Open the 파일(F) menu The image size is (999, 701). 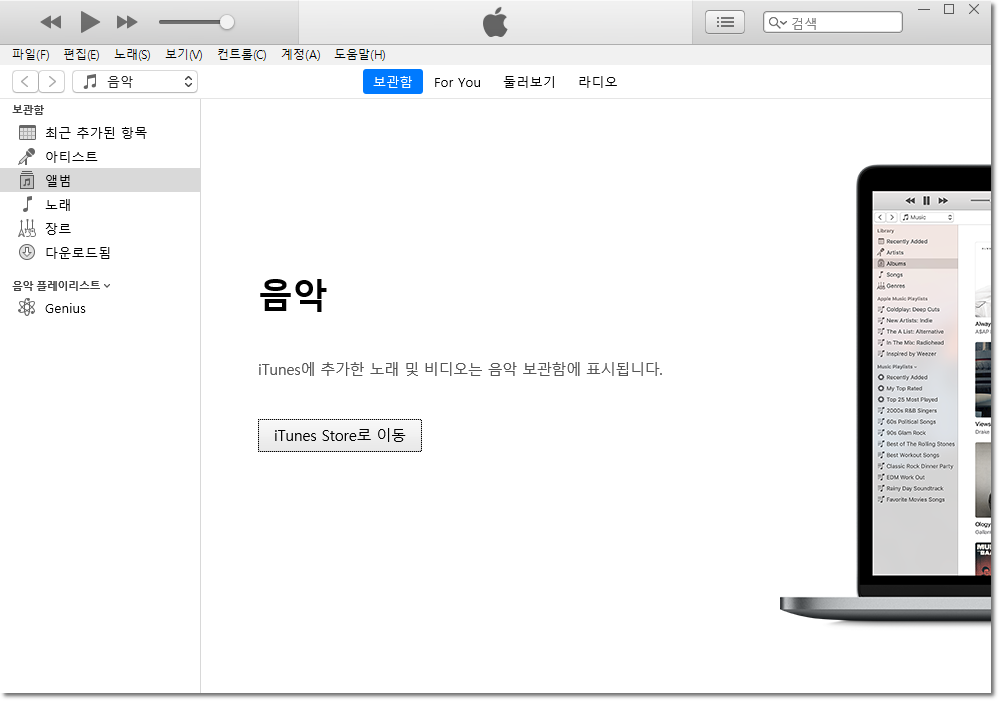point(31,55)
